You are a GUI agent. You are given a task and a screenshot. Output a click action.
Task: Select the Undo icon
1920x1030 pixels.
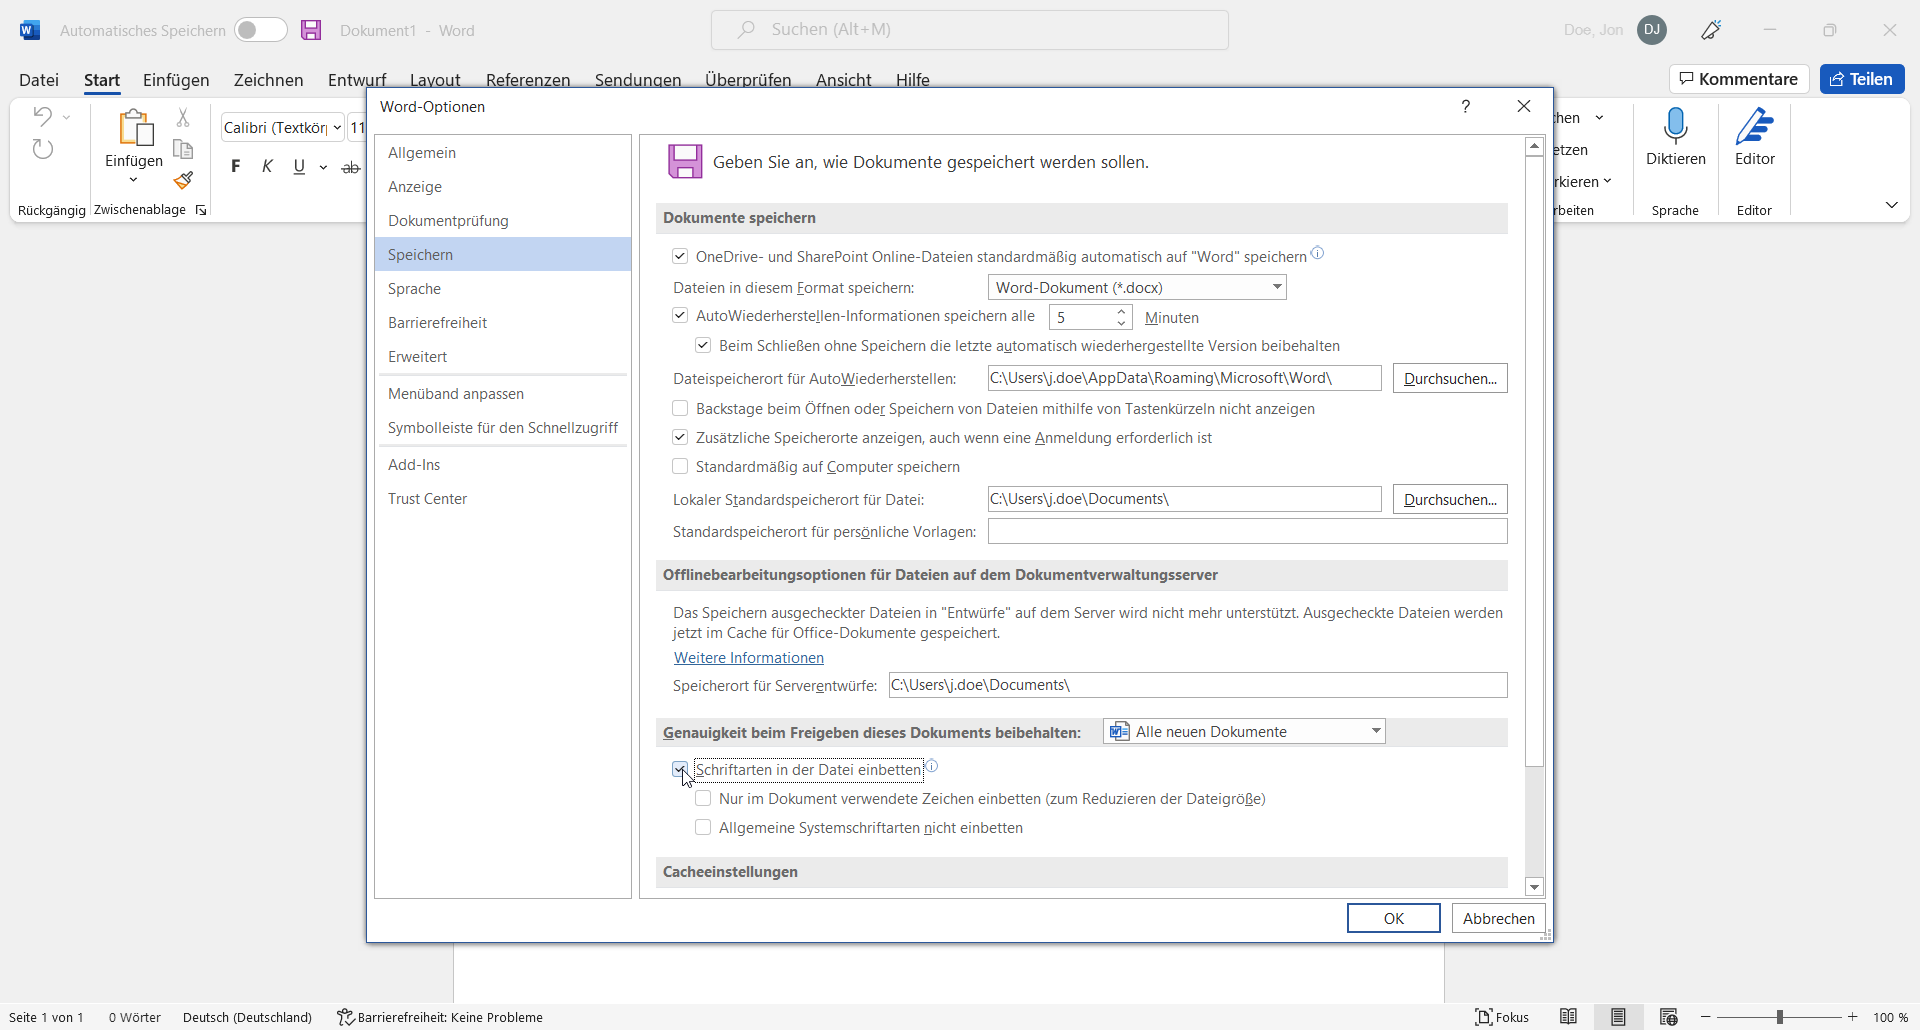41,116
